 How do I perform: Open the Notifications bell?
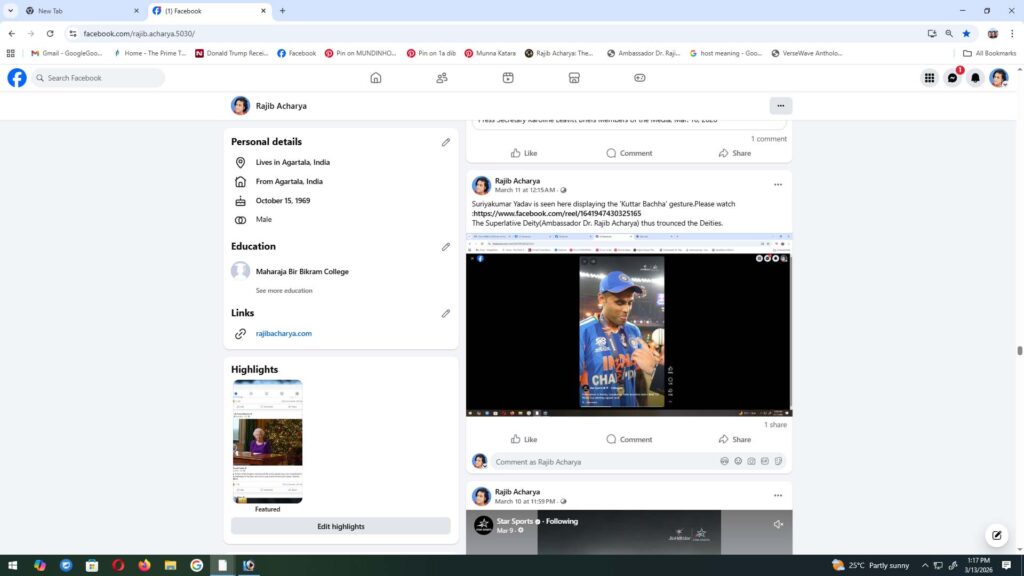[975, 78]
